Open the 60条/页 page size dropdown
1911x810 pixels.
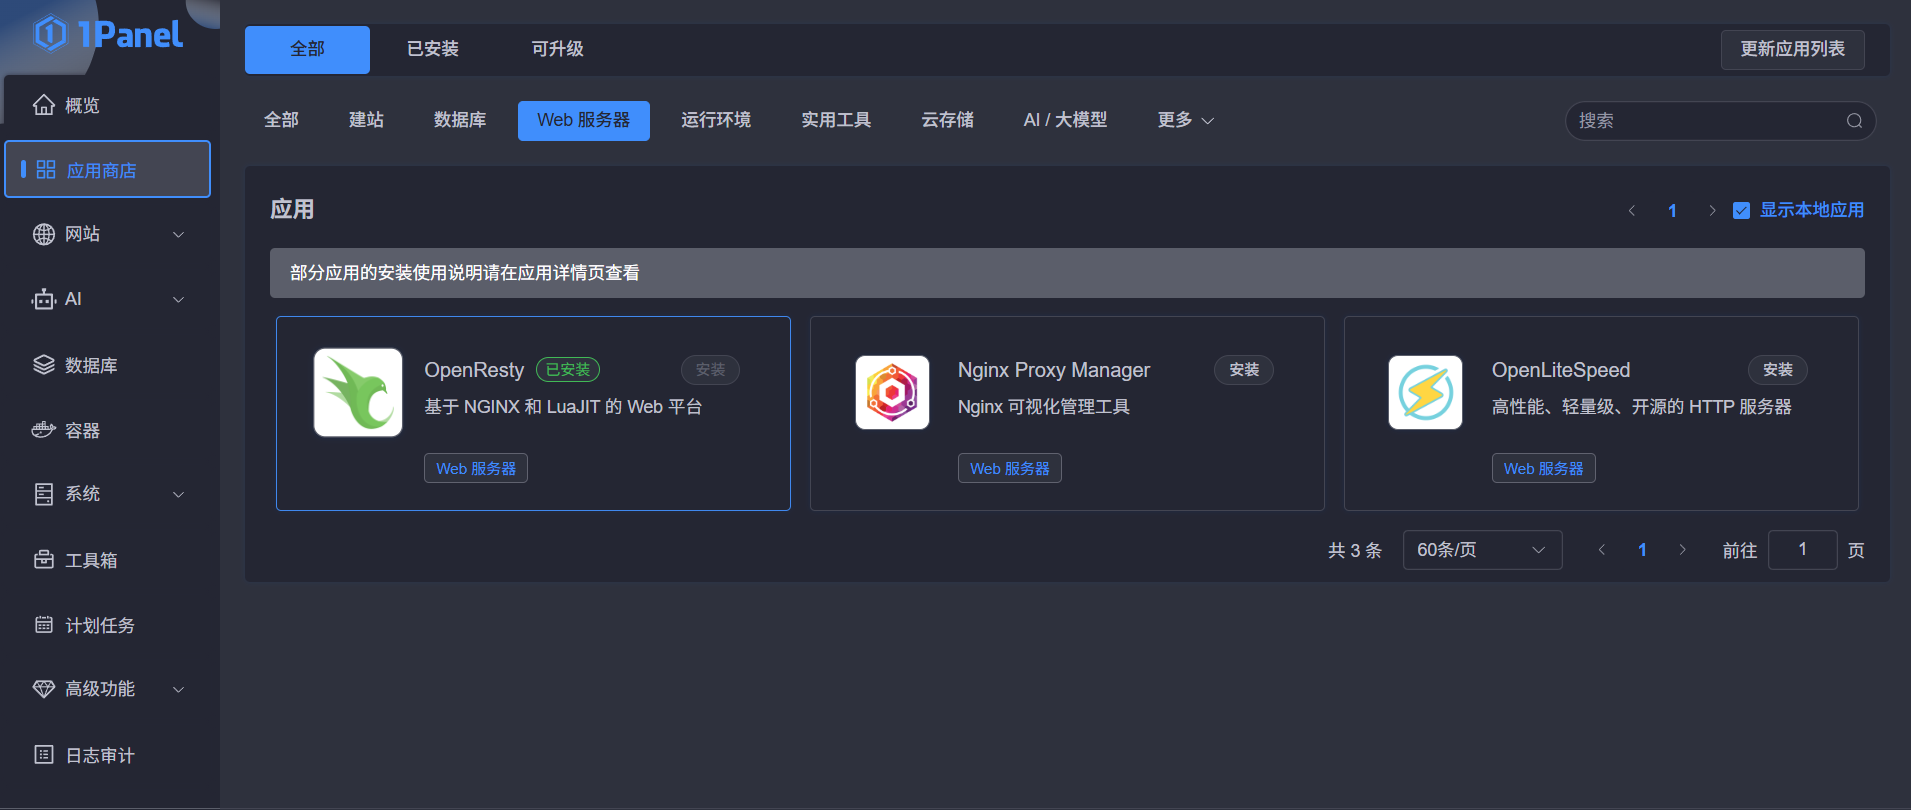coord(1482,550)
